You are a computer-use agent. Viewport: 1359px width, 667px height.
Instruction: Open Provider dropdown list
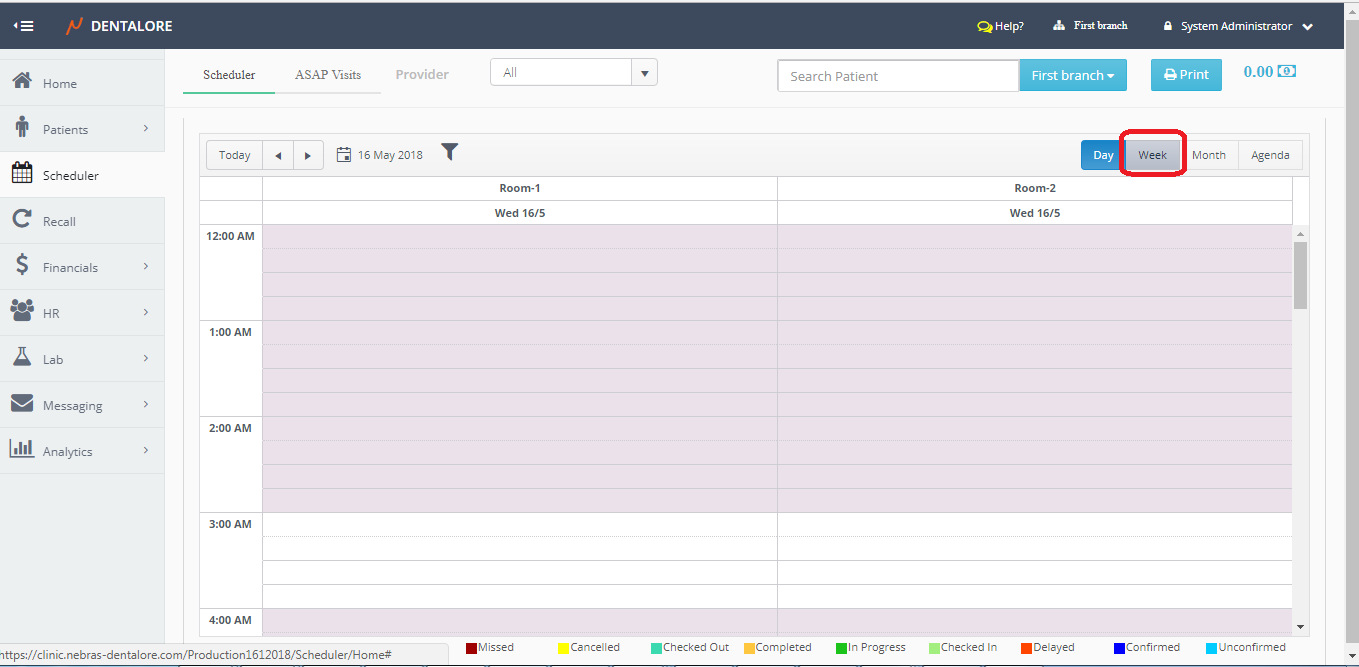pos(644,73)
